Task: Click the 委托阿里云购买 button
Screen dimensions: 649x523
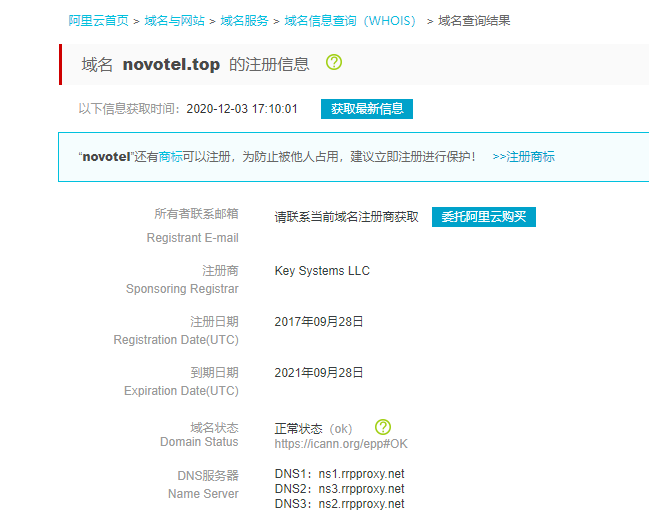Action: 483,217
